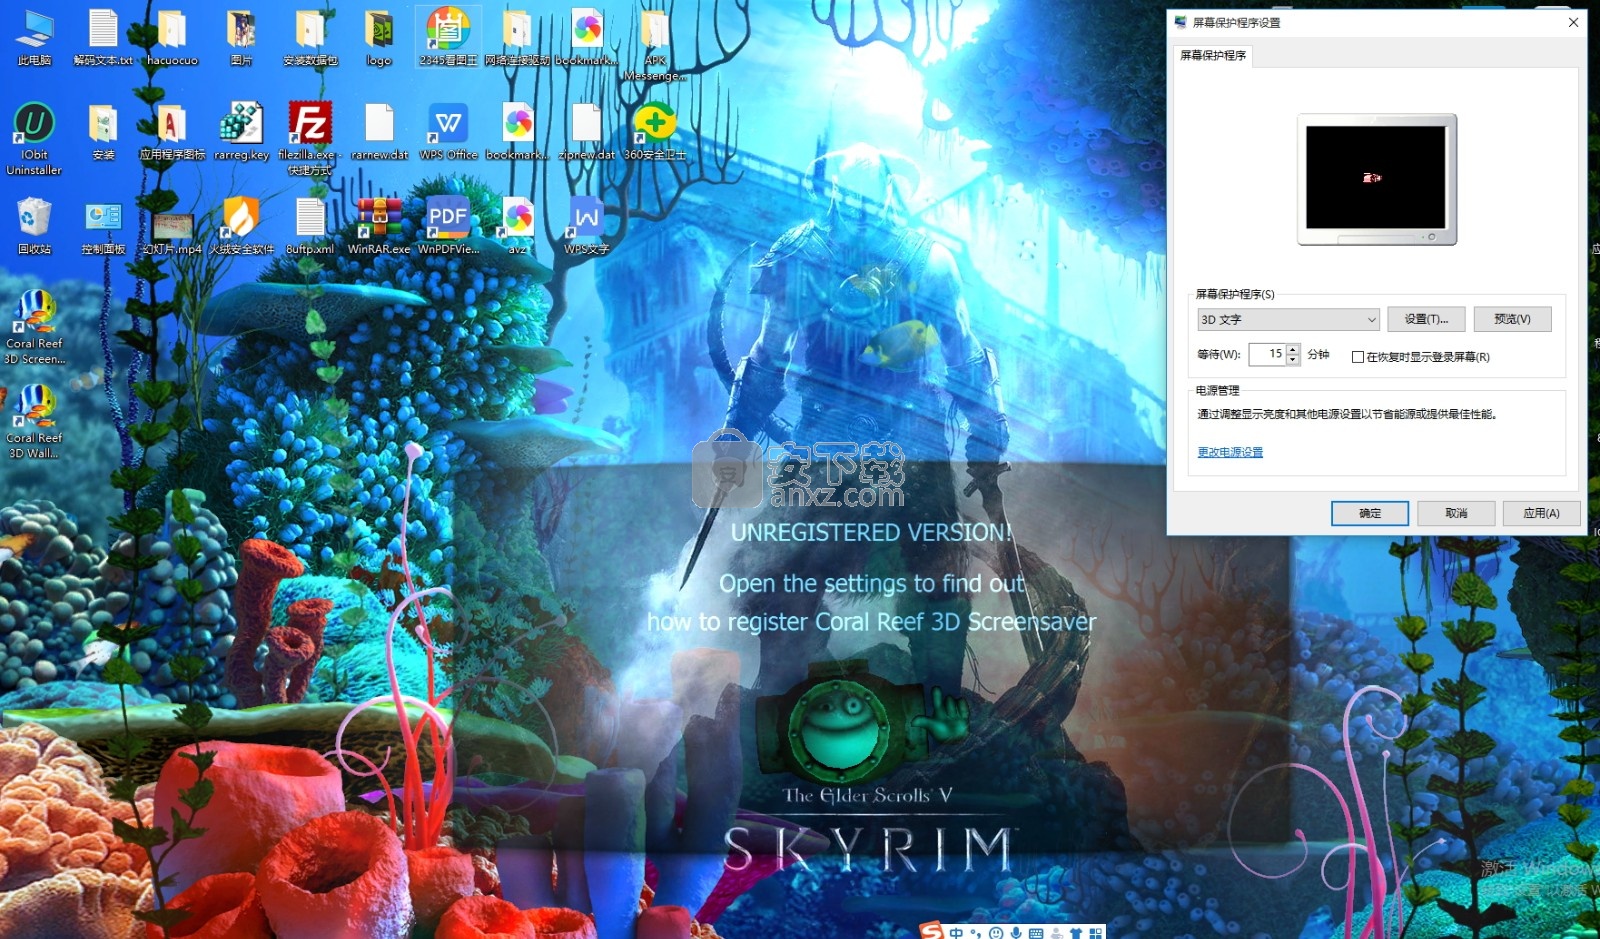Select the zipnew.dat file icon
1600x939 pixels.
(x=586, y=132)
